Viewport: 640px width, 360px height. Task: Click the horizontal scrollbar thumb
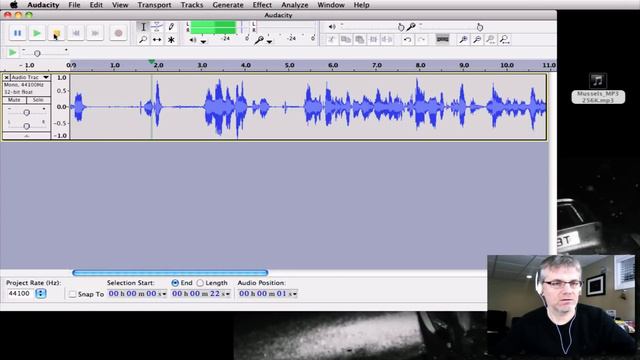click(x=170, y=273)
